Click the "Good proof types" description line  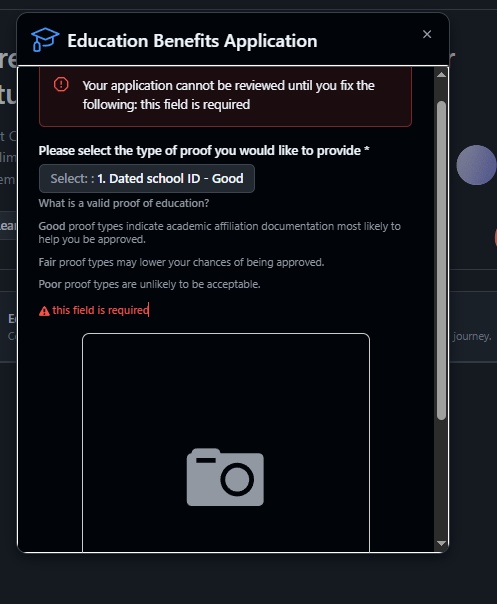point(220,232)
